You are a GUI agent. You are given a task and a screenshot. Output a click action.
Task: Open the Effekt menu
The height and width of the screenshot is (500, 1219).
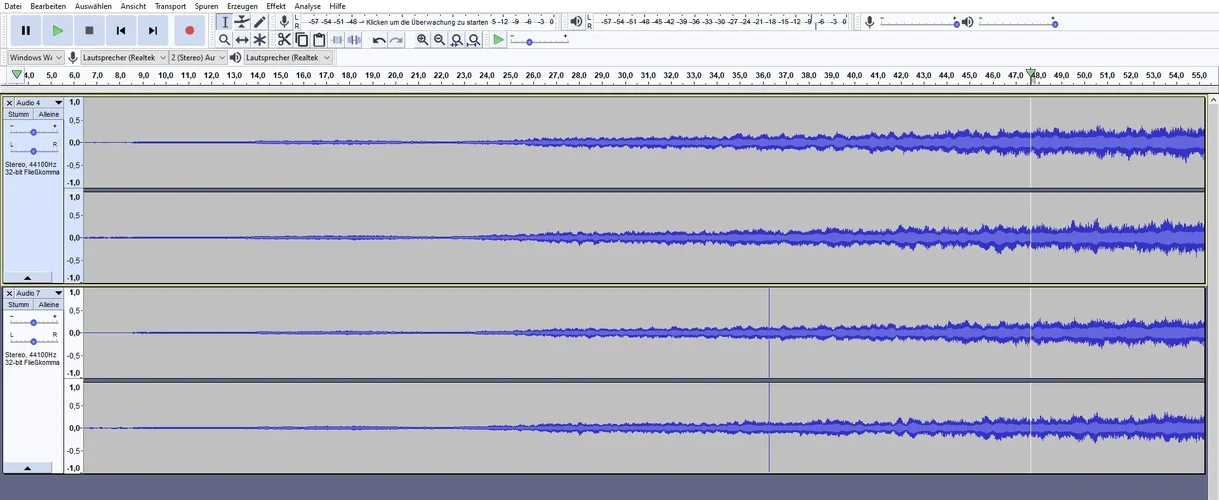coord(276,6)
